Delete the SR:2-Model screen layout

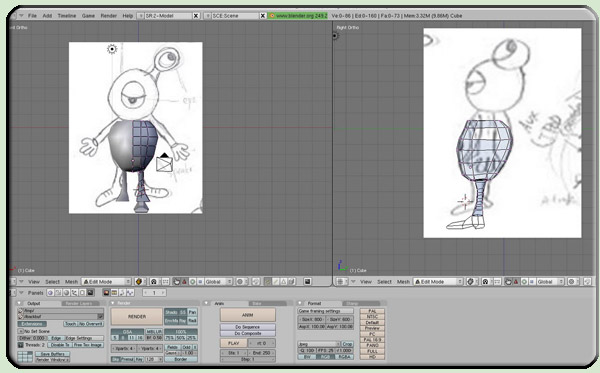pos(196,16)
